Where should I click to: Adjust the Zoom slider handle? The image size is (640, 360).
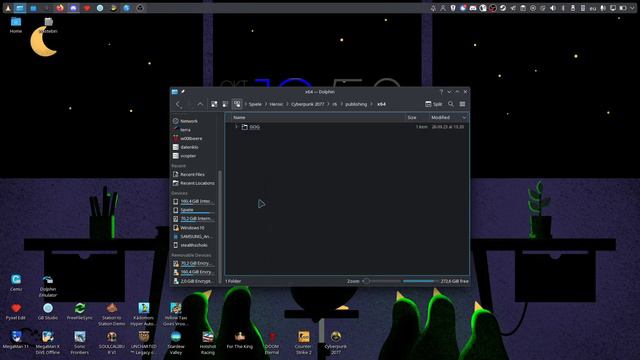tap(366, 281)
